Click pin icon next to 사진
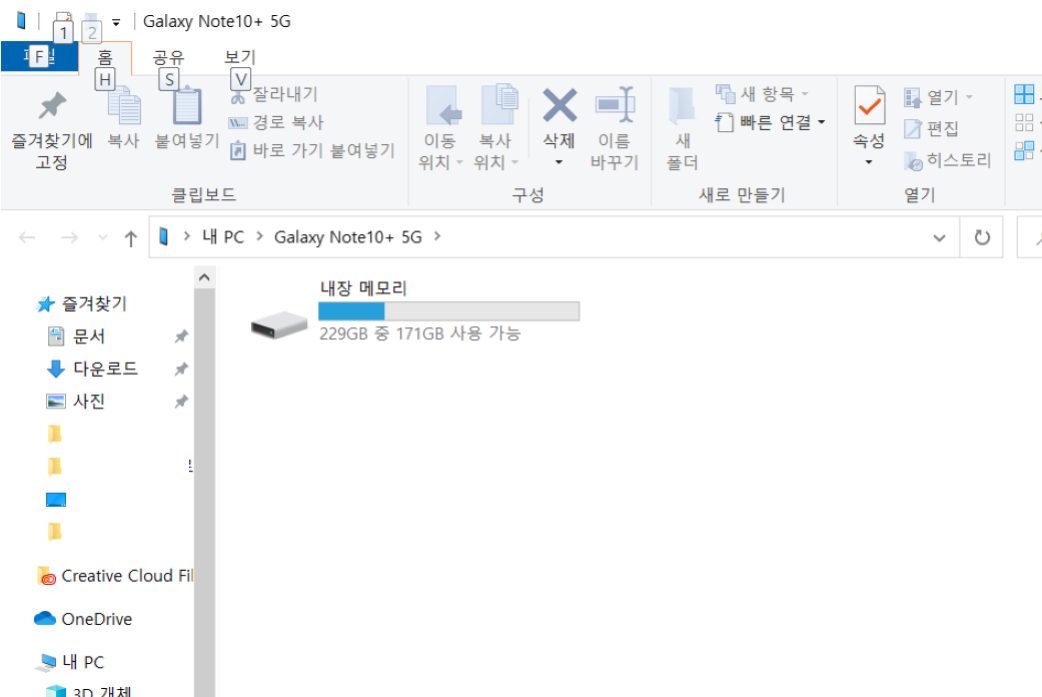Image resolution: width=1042 pixels, height=697 pixels. [x=181, y=401]
